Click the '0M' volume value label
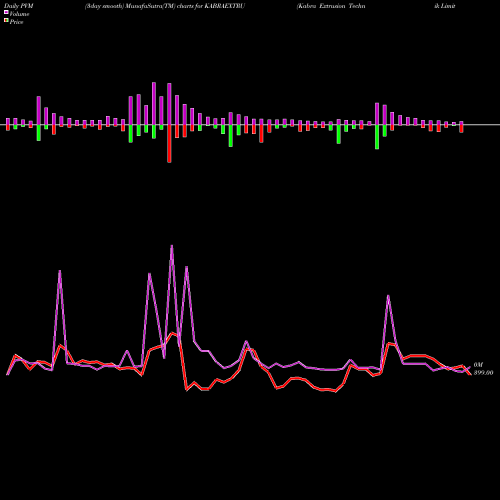500x500 pixels. click(x=478, y=365)
